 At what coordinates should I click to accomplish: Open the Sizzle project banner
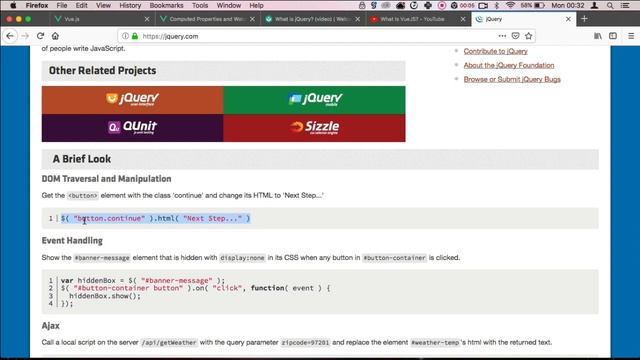314,128
